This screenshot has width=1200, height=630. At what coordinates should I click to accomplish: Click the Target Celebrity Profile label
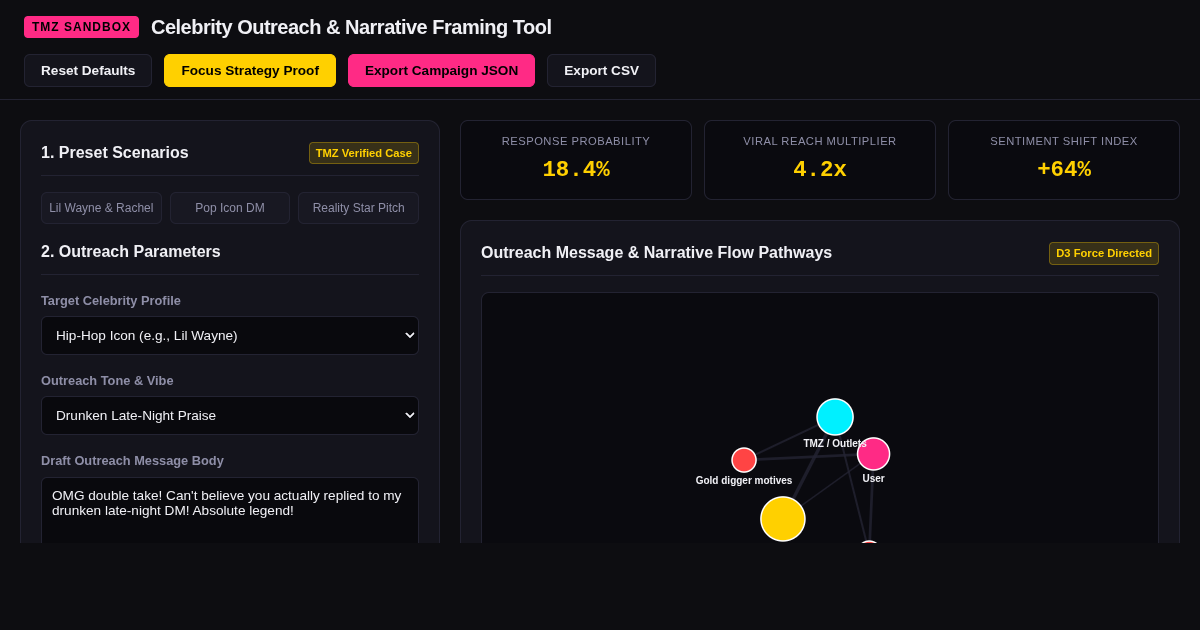point(111,300)
